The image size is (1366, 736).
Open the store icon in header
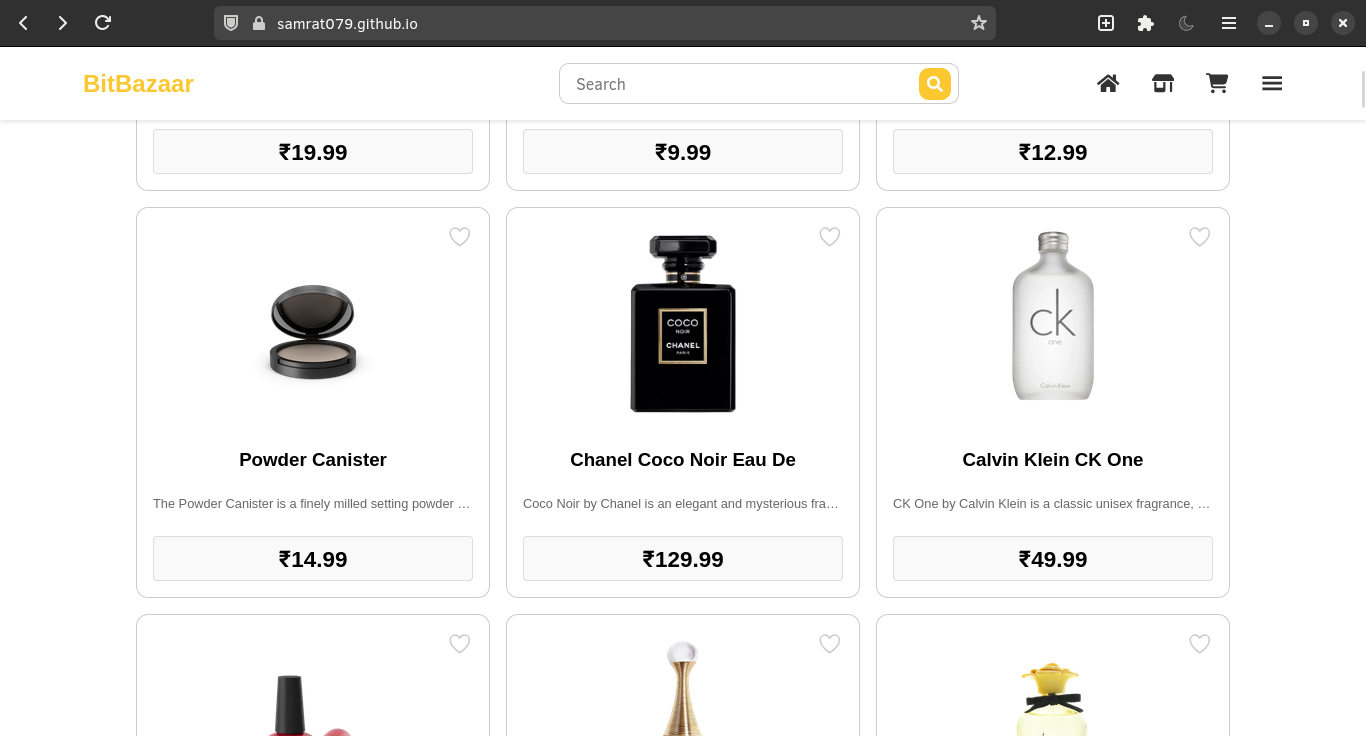click(1163, 84)
